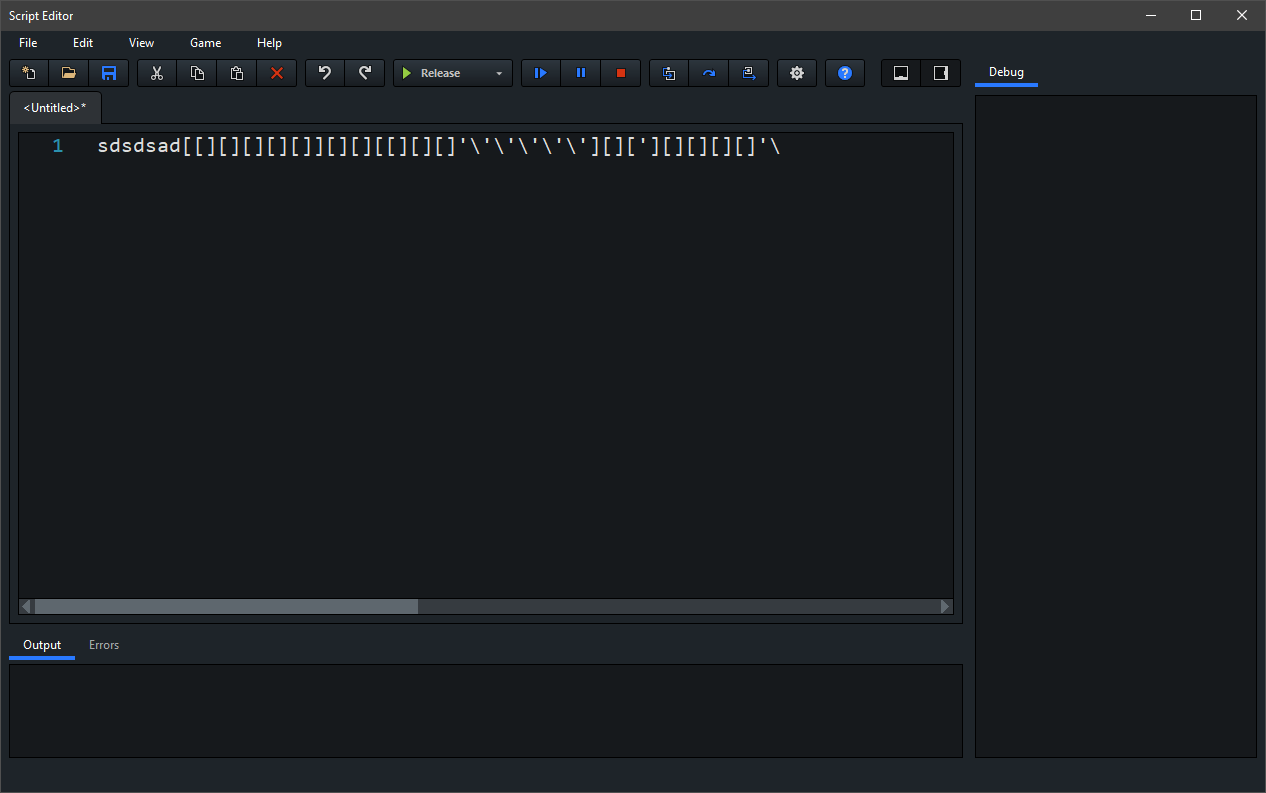This screenshot has height=793, width=1266.
Task: Click the New script file icon
Action: (29, 73)
